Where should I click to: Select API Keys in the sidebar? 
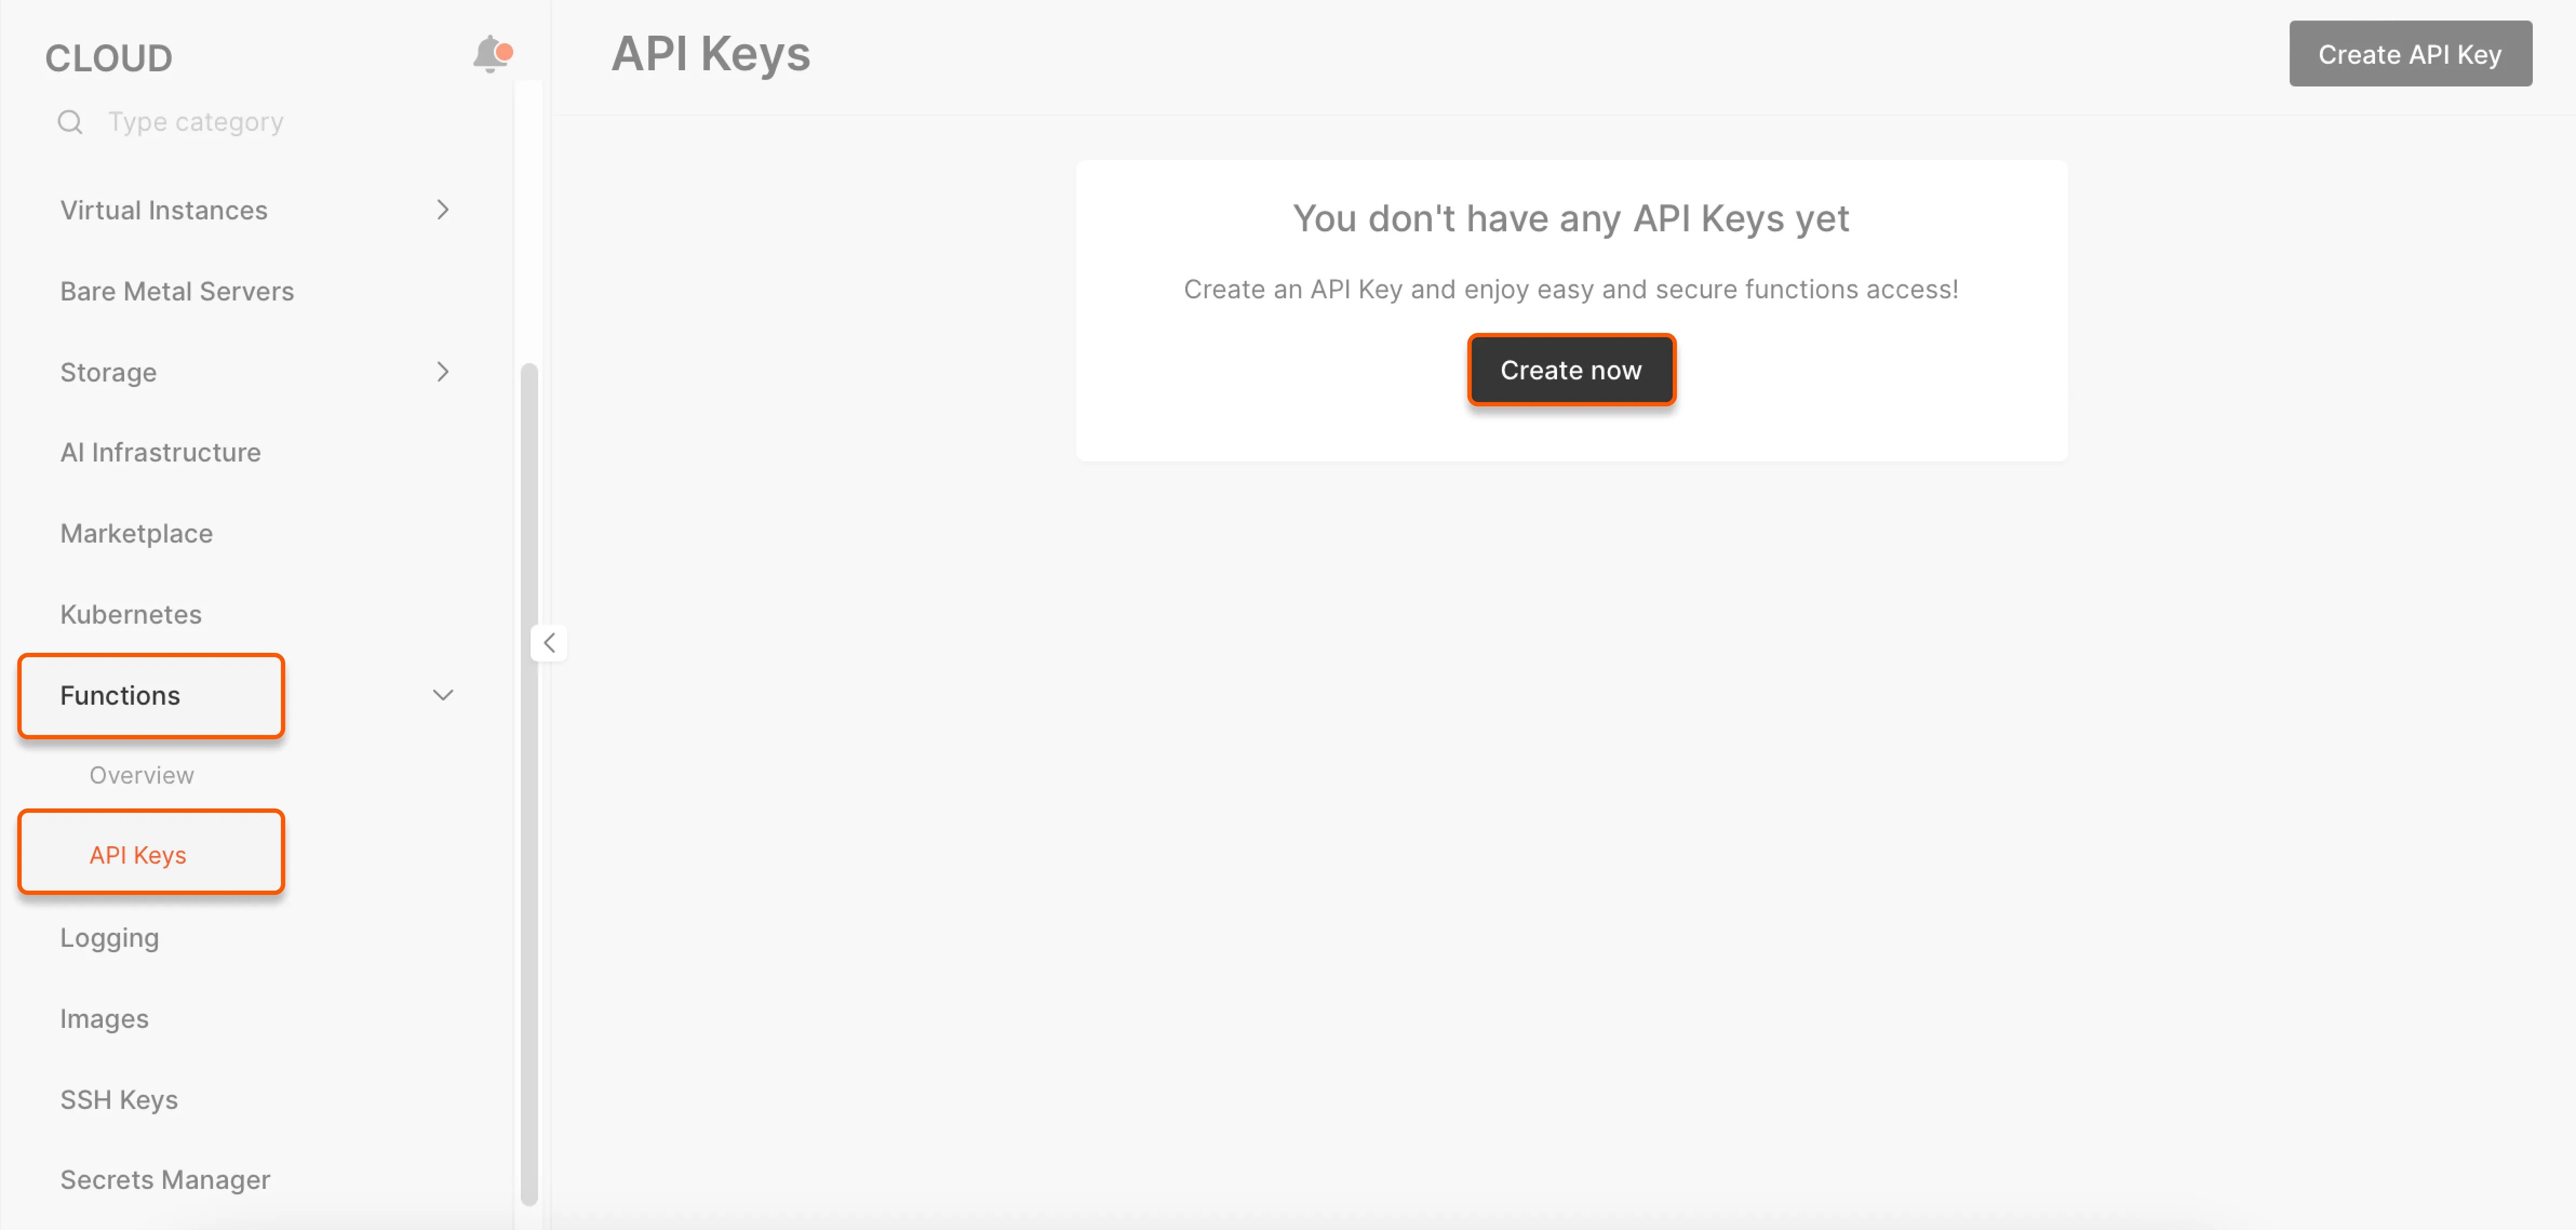(x=137, y=854)
